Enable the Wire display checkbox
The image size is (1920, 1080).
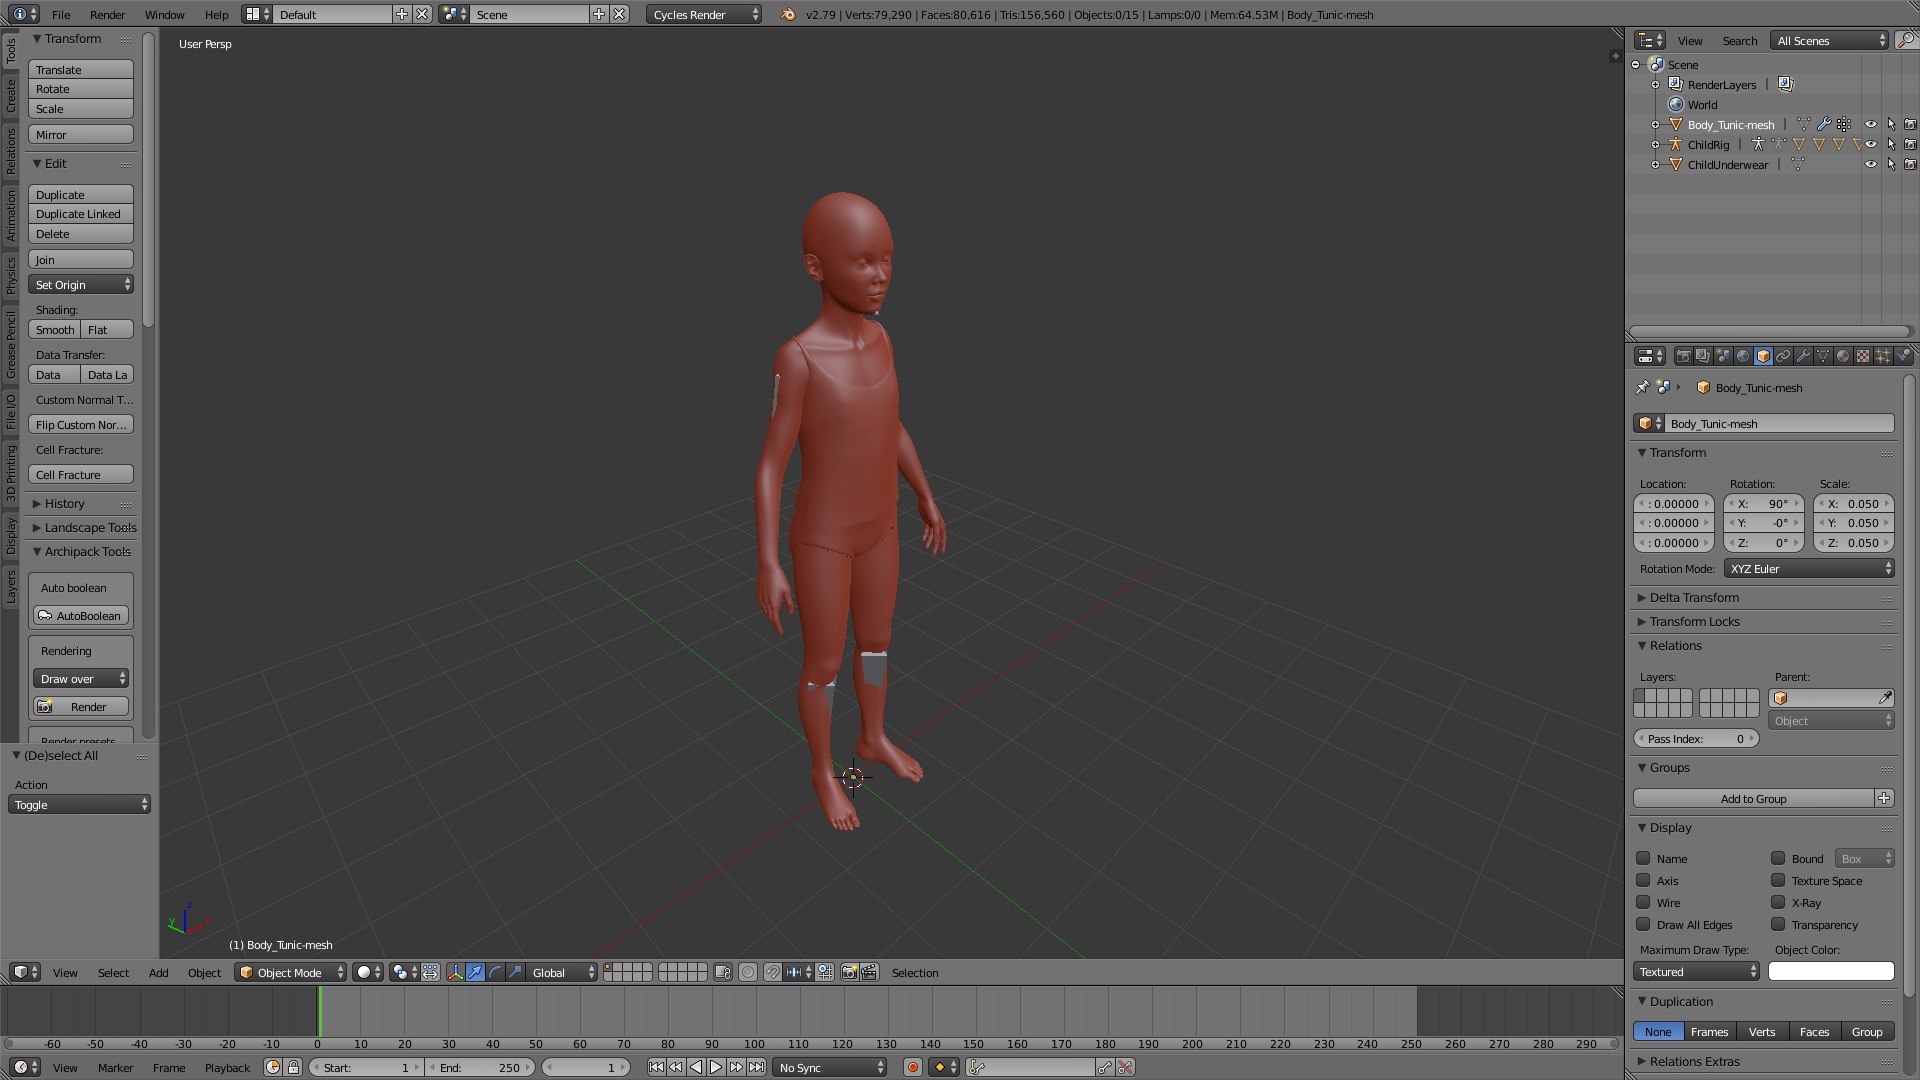click(x=1643, y=902)
